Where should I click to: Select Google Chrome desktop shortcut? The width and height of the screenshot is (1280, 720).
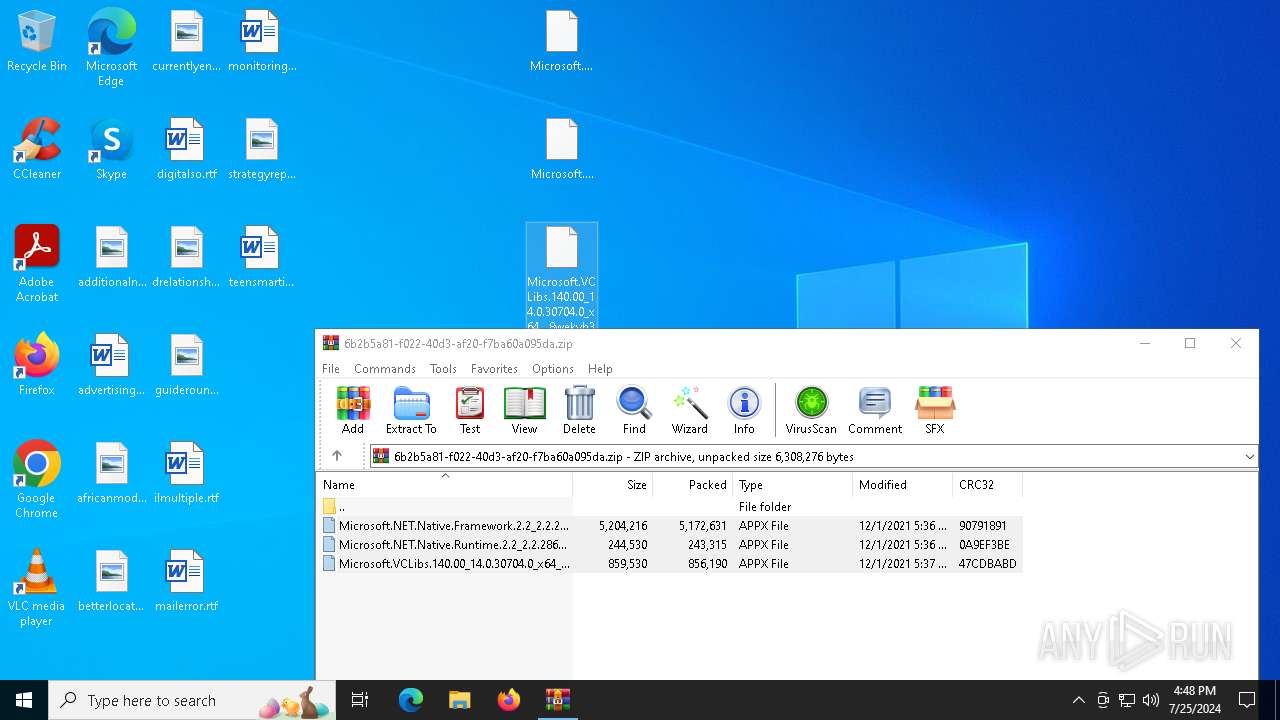(x=37, y=480)
